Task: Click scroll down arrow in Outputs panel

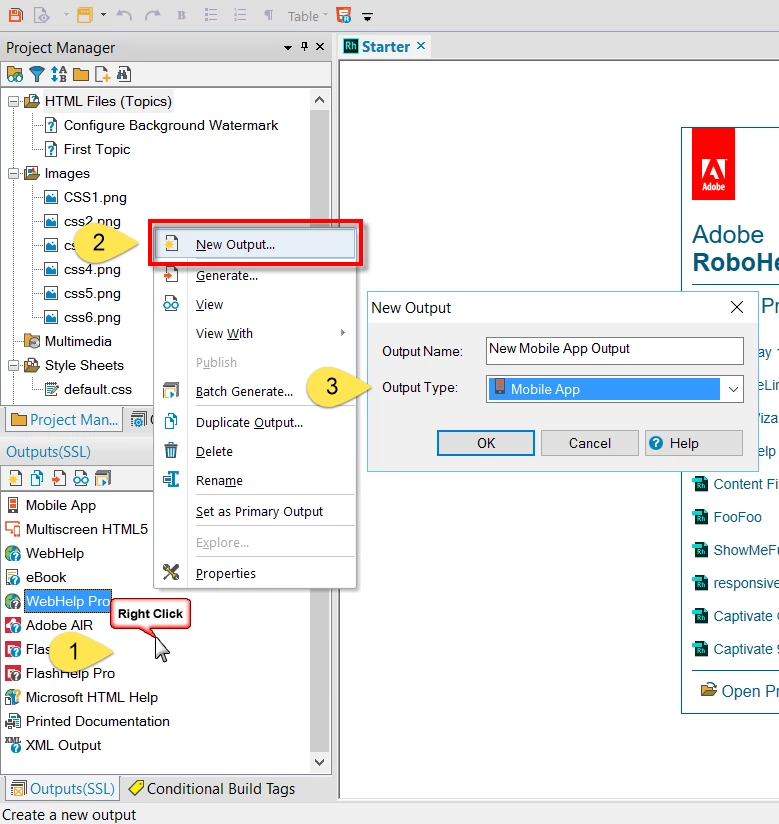Action: [x=319, y=762]
